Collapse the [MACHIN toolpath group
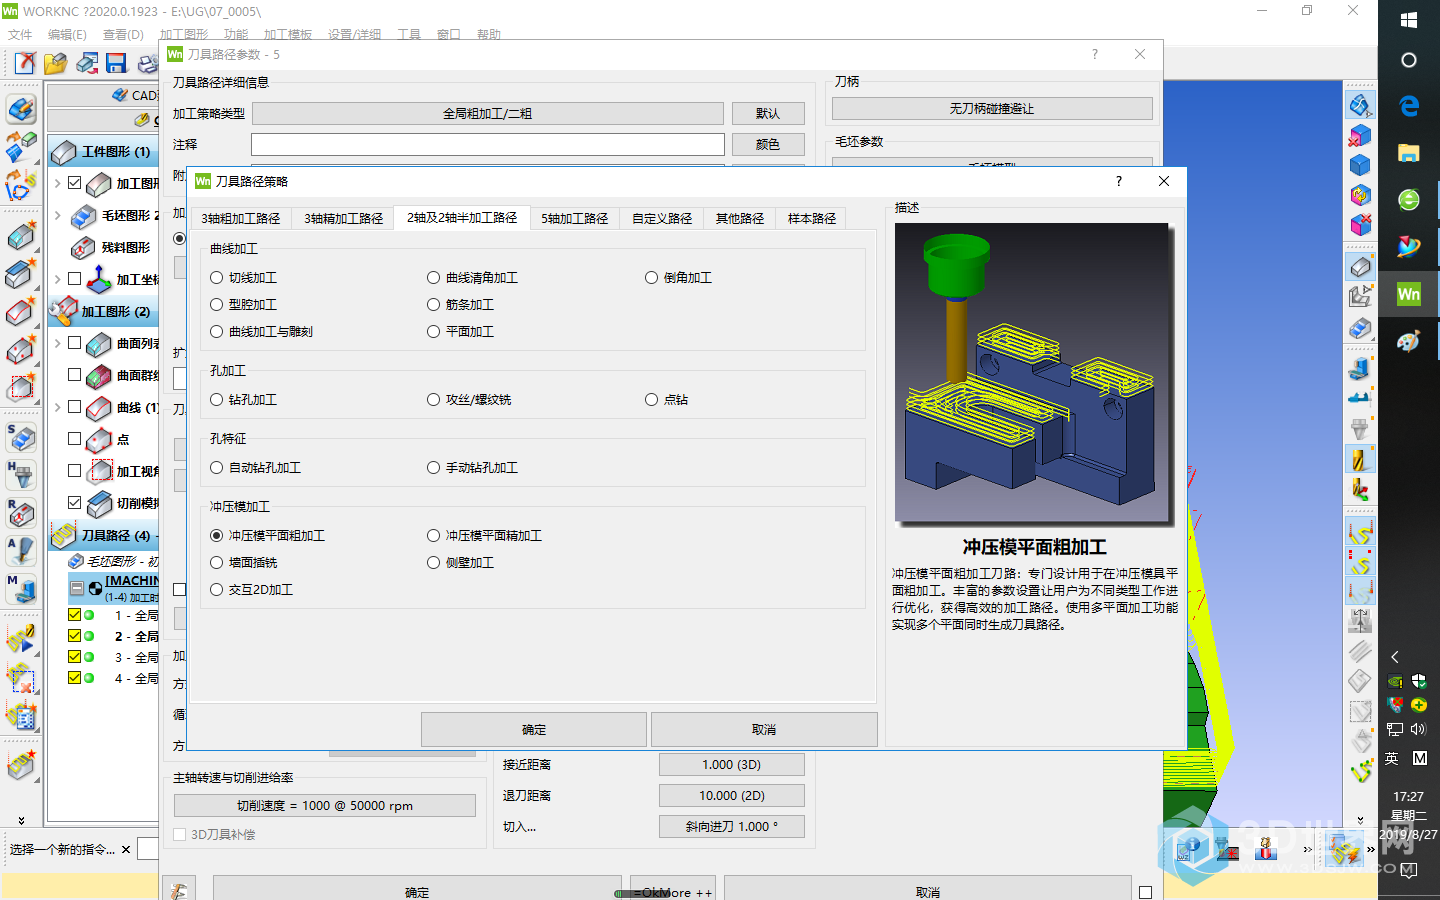The height and width of the screenshot is (900, 1440). 77,588
